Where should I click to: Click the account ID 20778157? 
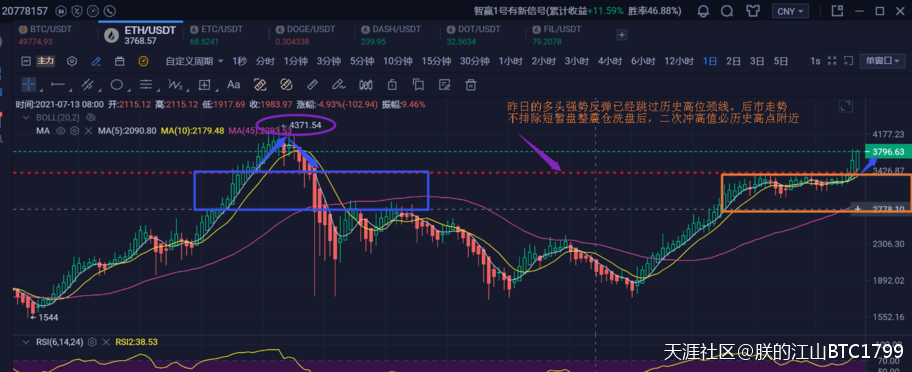coord(24,10)
